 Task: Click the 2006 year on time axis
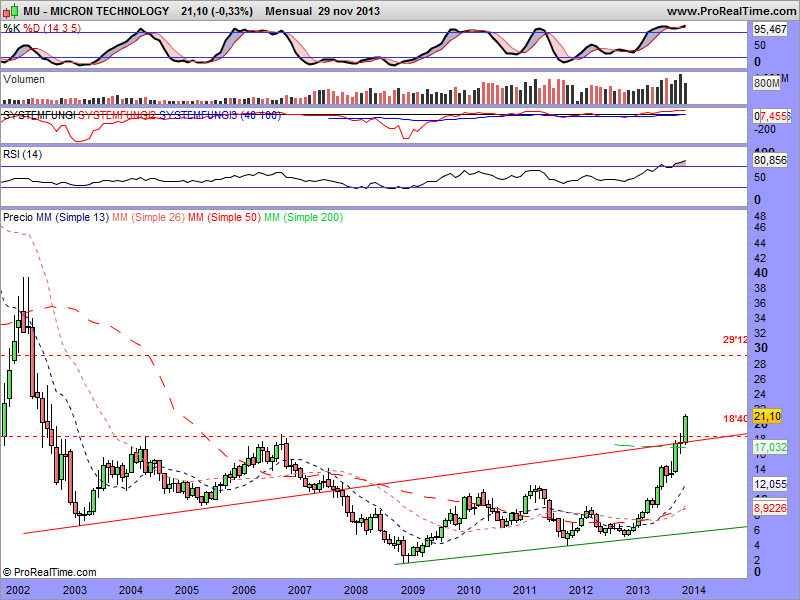point(244,590)
